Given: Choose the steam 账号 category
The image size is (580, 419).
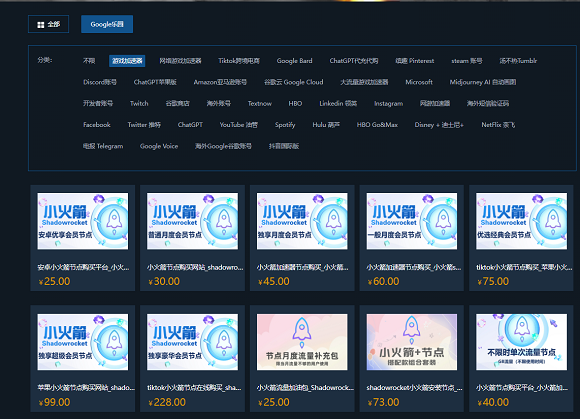Looking at the screenshot, I should (x=466, y=61).
